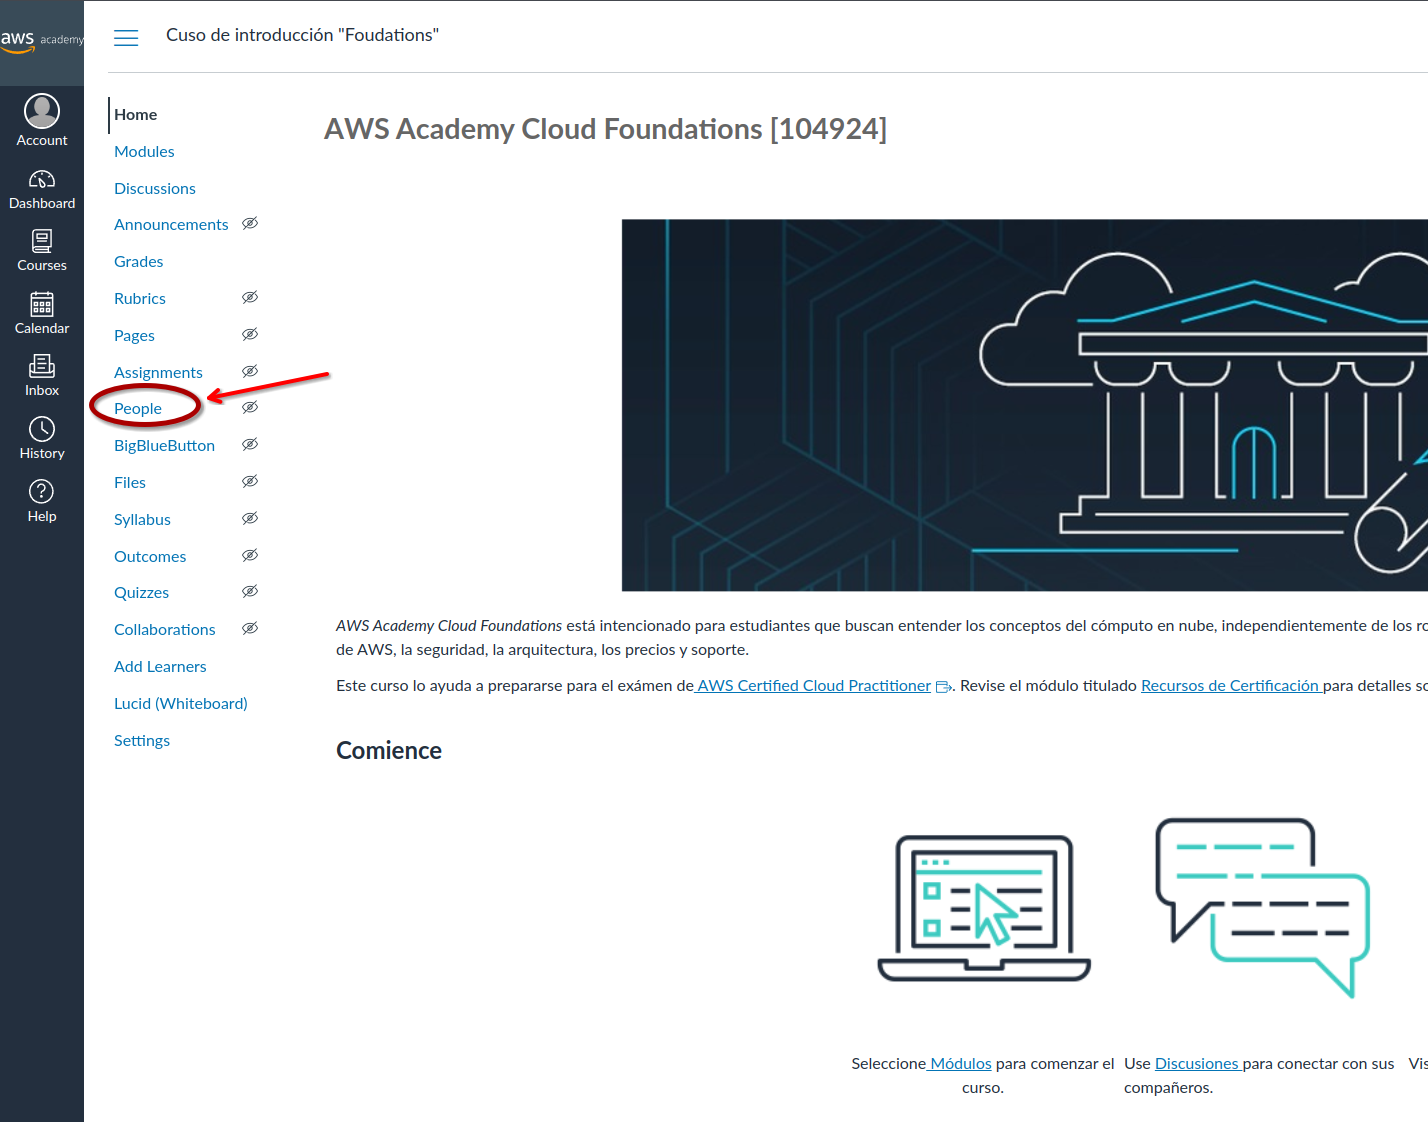Go to the Dashboard icon
This screenshot has height=1122, width=1428.
42,180
